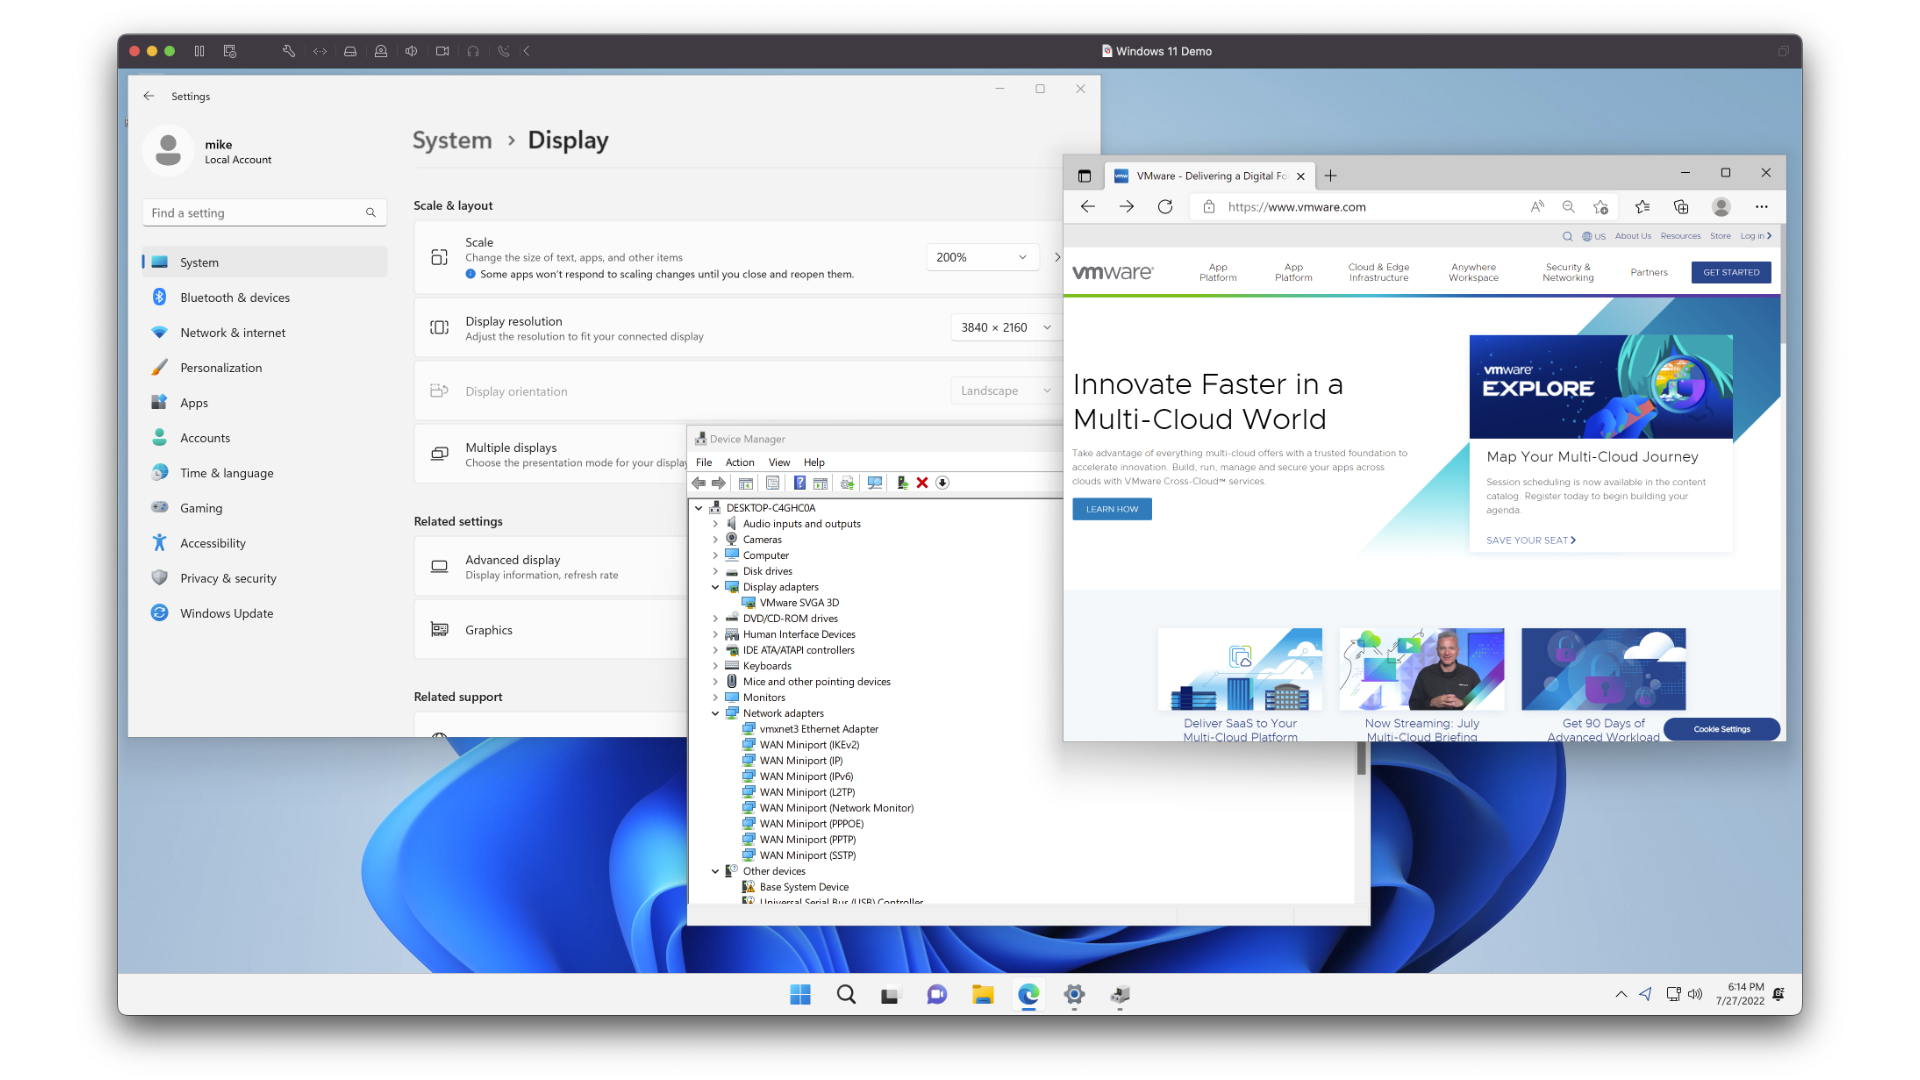Open Edge settings and more ellipsis
Viewport: 1920px width, 1080px height.
click(x=1761, y=207)
